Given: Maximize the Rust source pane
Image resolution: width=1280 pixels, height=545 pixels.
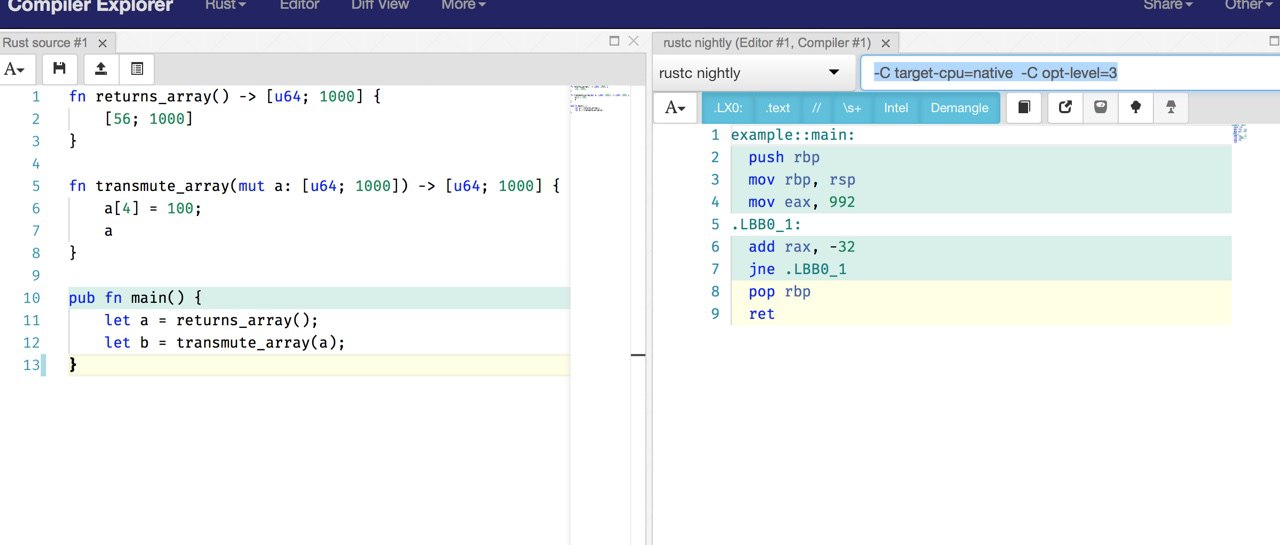Looking at the screenshot, I should (615, 41).
